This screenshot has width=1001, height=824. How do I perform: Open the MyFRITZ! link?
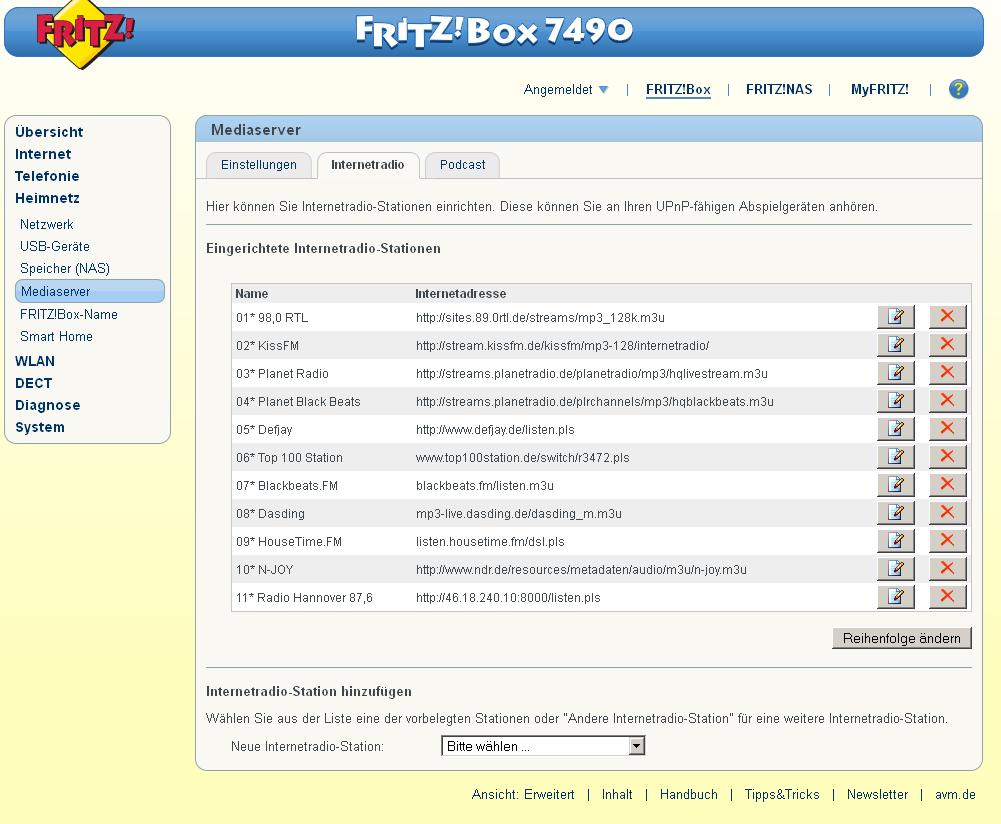coord(879,90)
